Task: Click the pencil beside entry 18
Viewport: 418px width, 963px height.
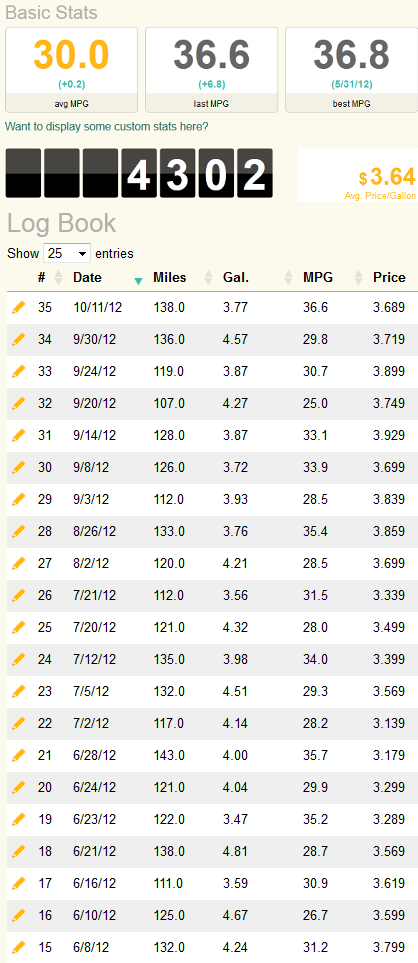Action: (19, 851)
